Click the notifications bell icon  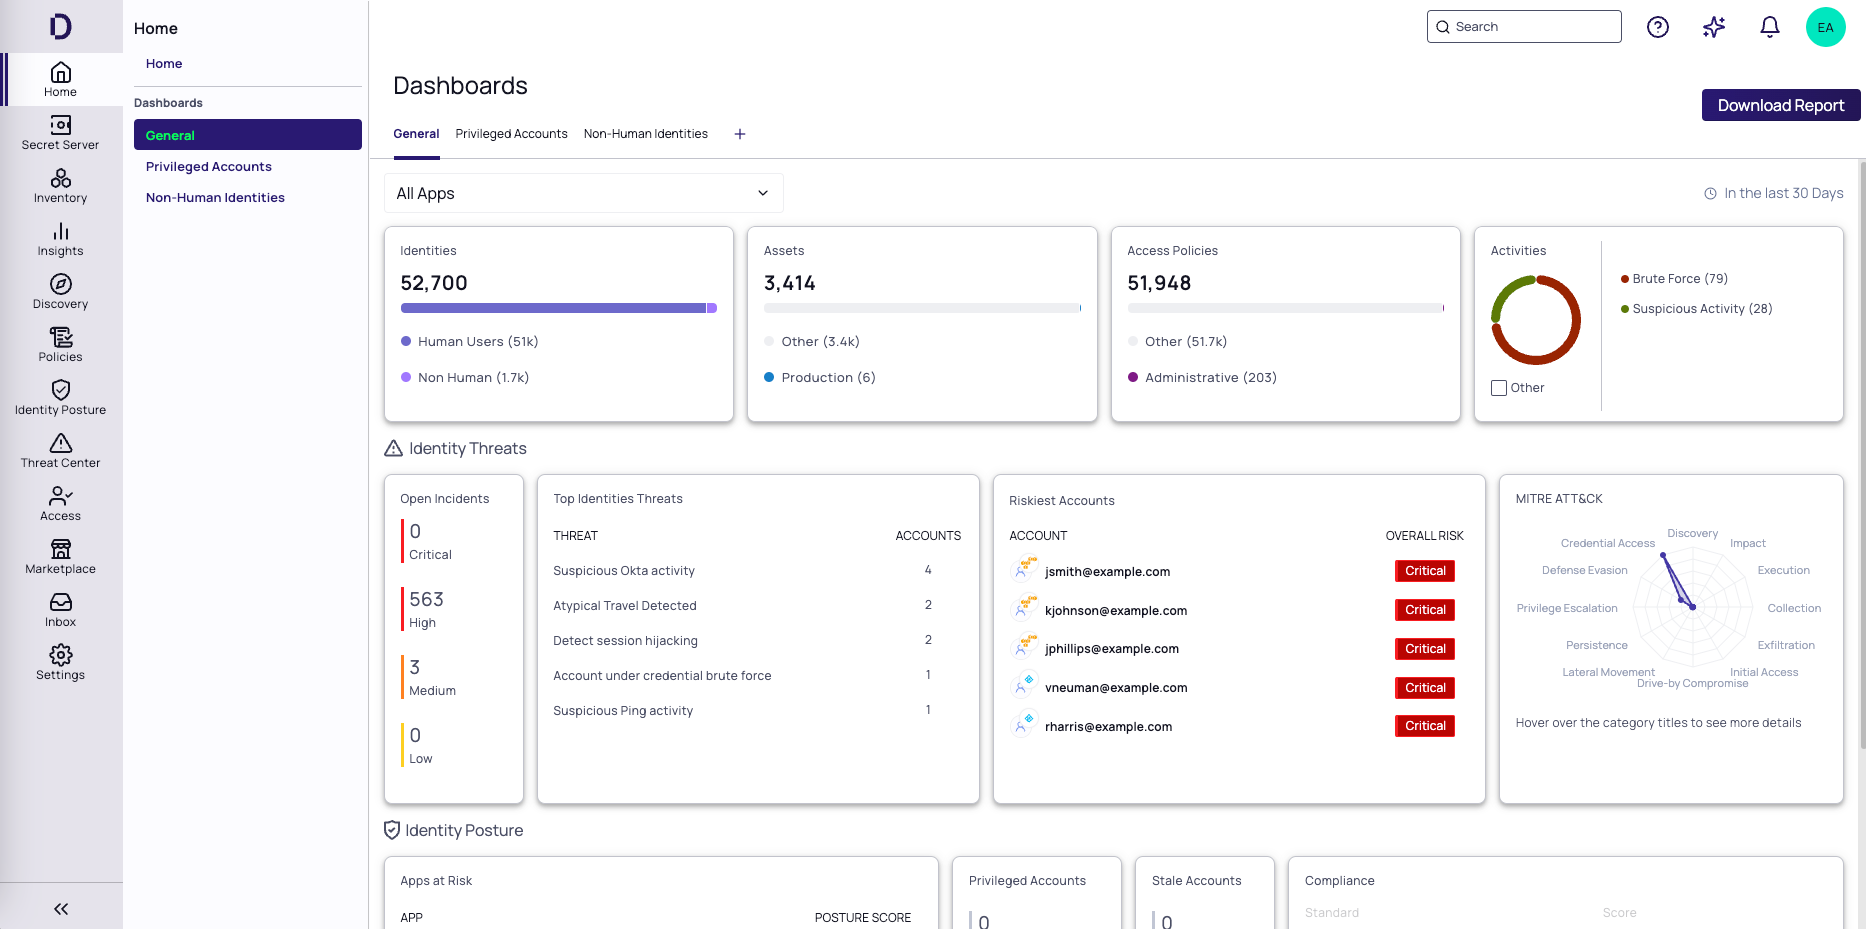click(x=1769, y=27)
